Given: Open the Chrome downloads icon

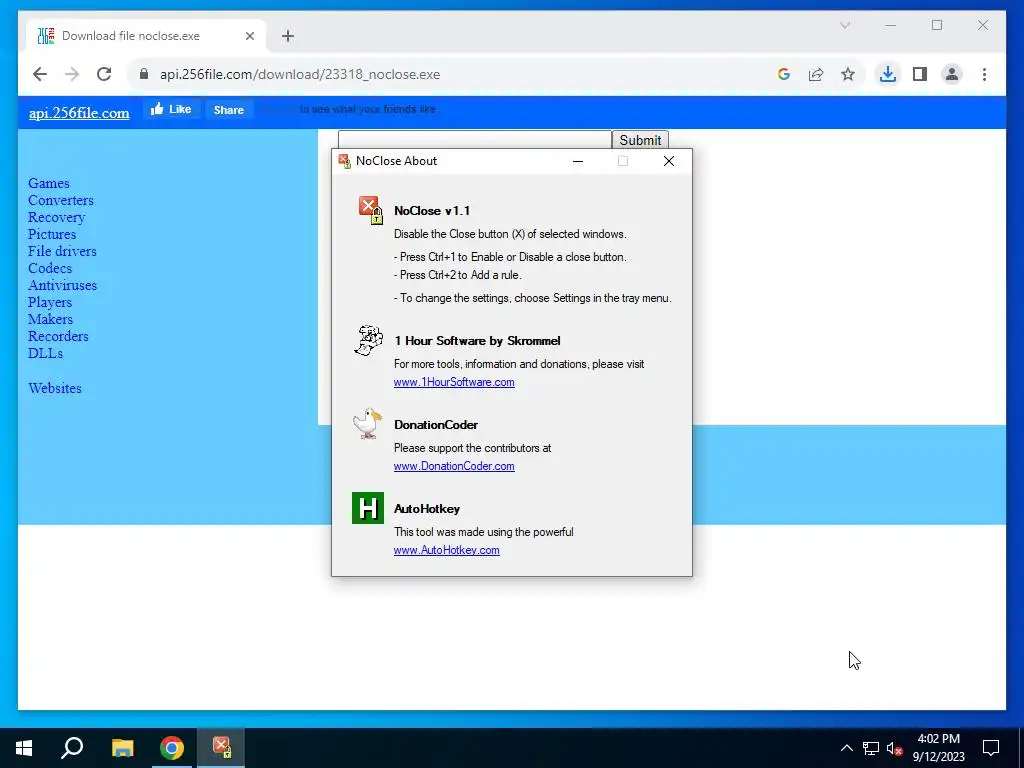Looking at the screenshot, I should click(888, 74).
